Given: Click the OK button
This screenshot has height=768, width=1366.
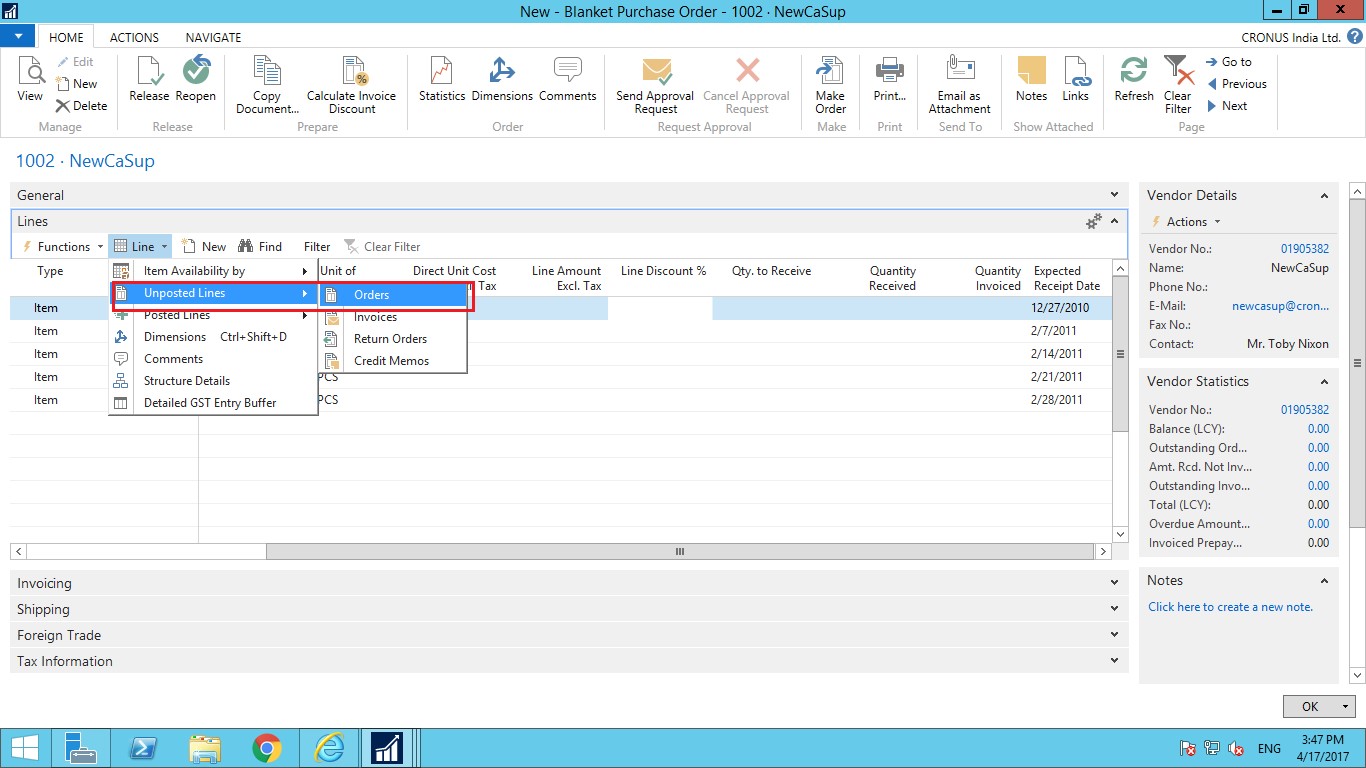Looking at the screenshot, I should (1310, 707).
